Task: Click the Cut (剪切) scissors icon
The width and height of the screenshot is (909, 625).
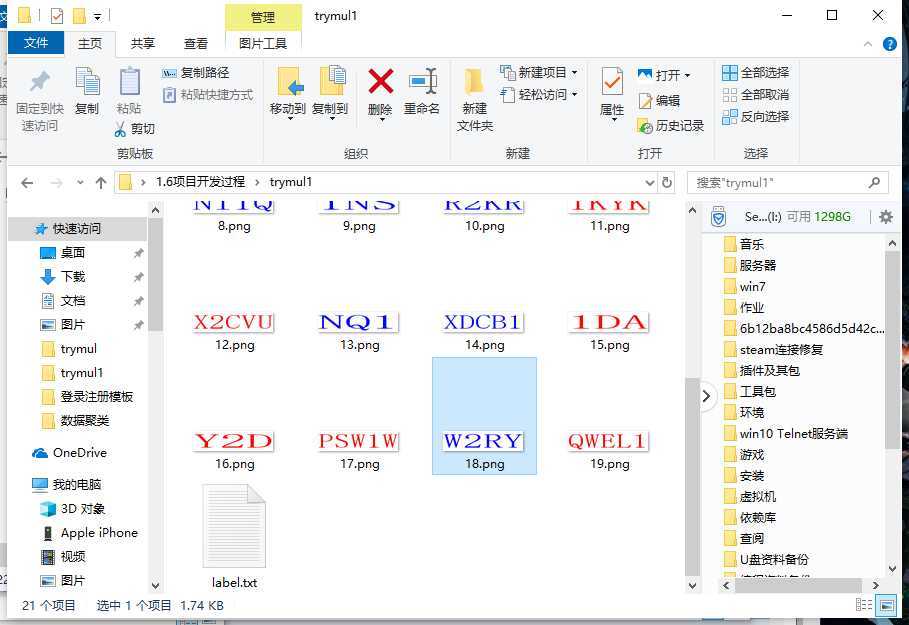Action: 120,129
